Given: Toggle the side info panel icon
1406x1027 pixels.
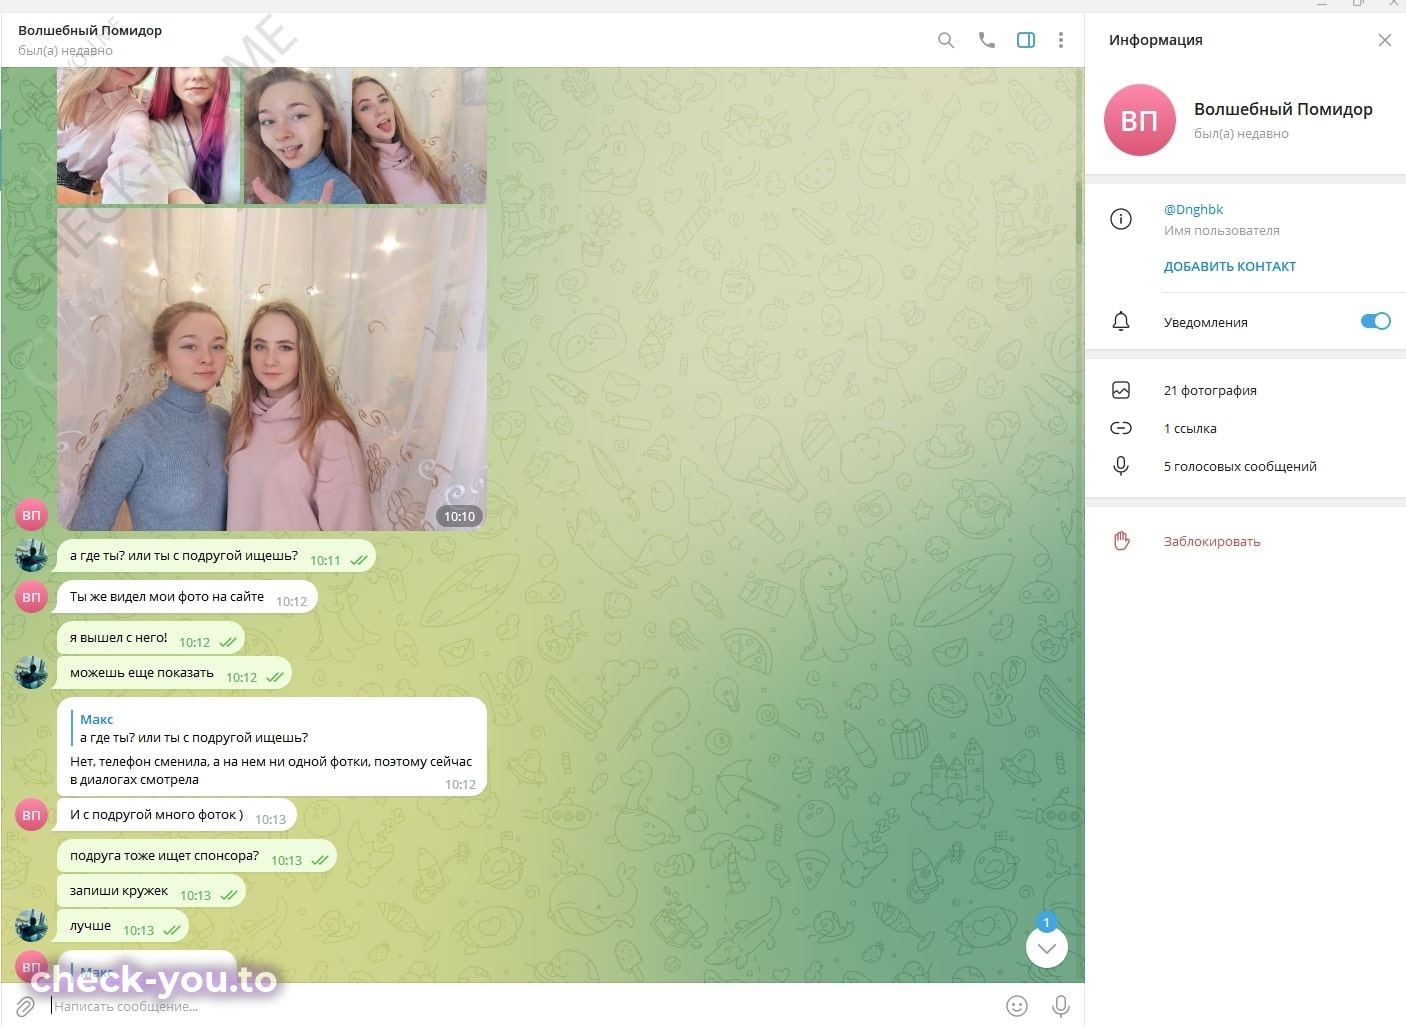Looking at the screenshot, I should pos(1026,40).
